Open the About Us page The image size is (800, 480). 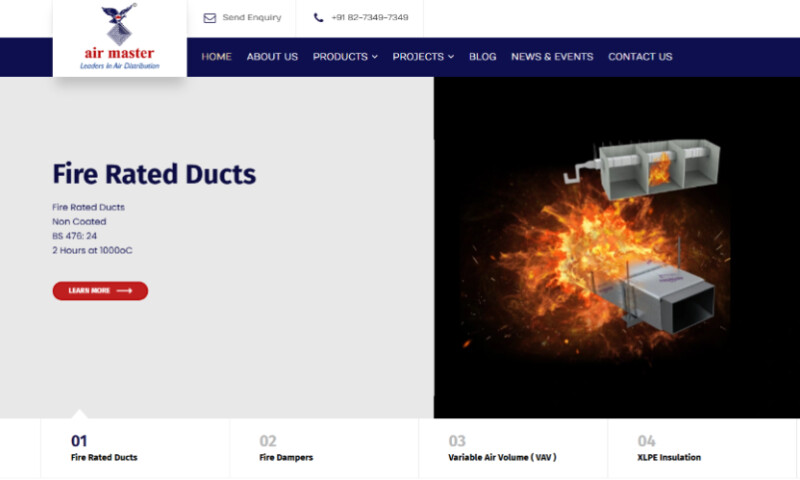pos(272,57)
